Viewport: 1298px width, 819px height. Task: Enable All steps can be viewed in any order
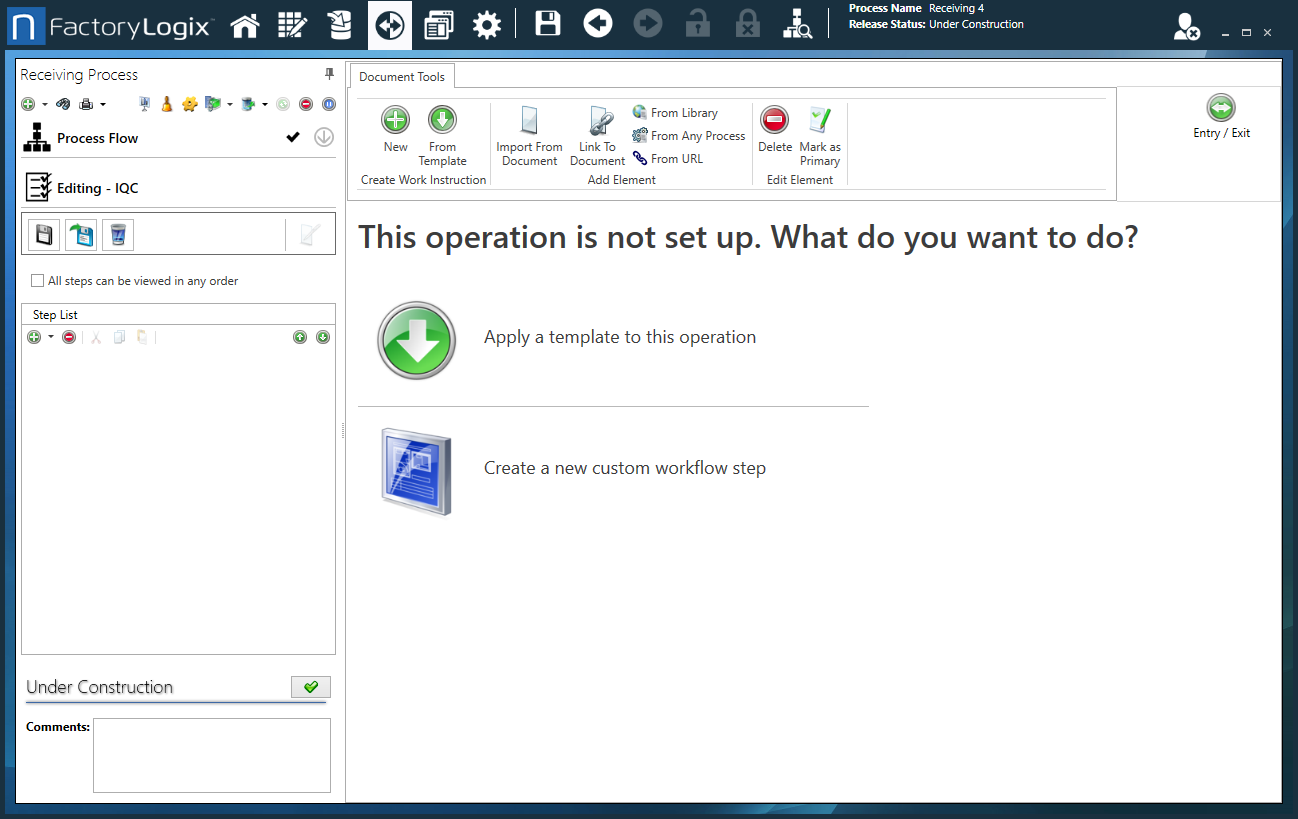click(37, 281)
